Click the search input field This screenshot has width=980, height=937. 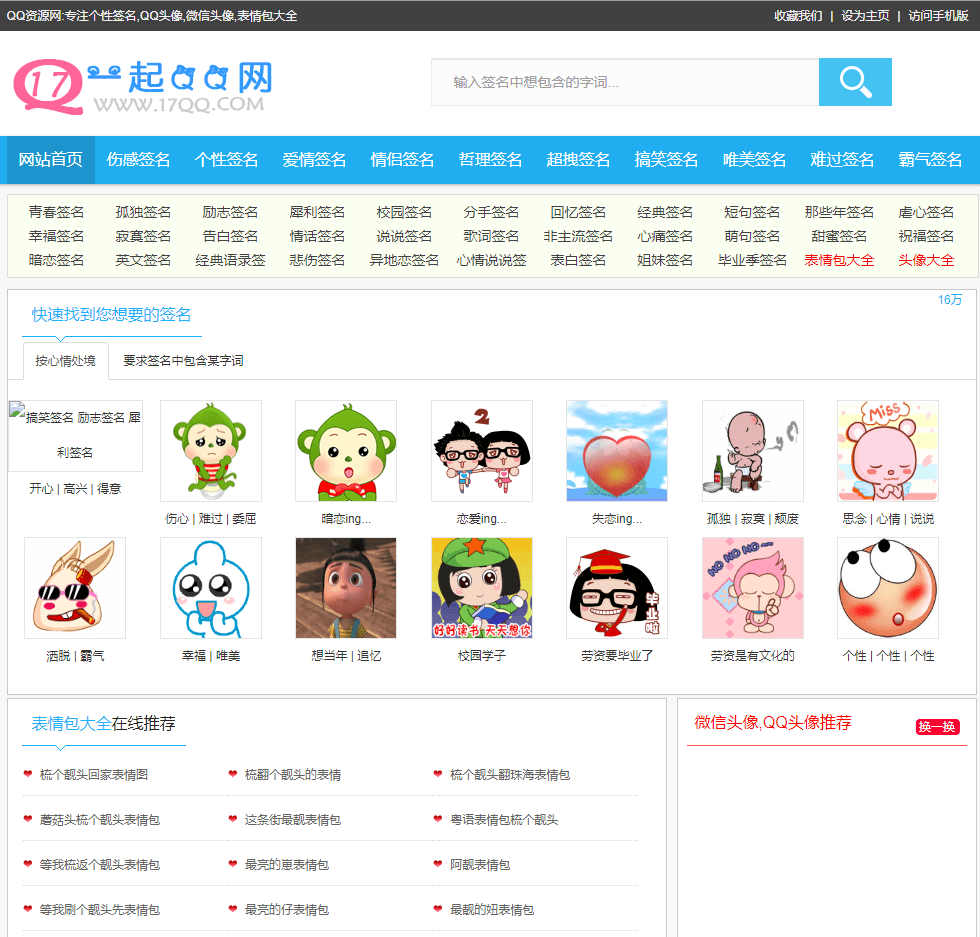click(x=620, y=82)
